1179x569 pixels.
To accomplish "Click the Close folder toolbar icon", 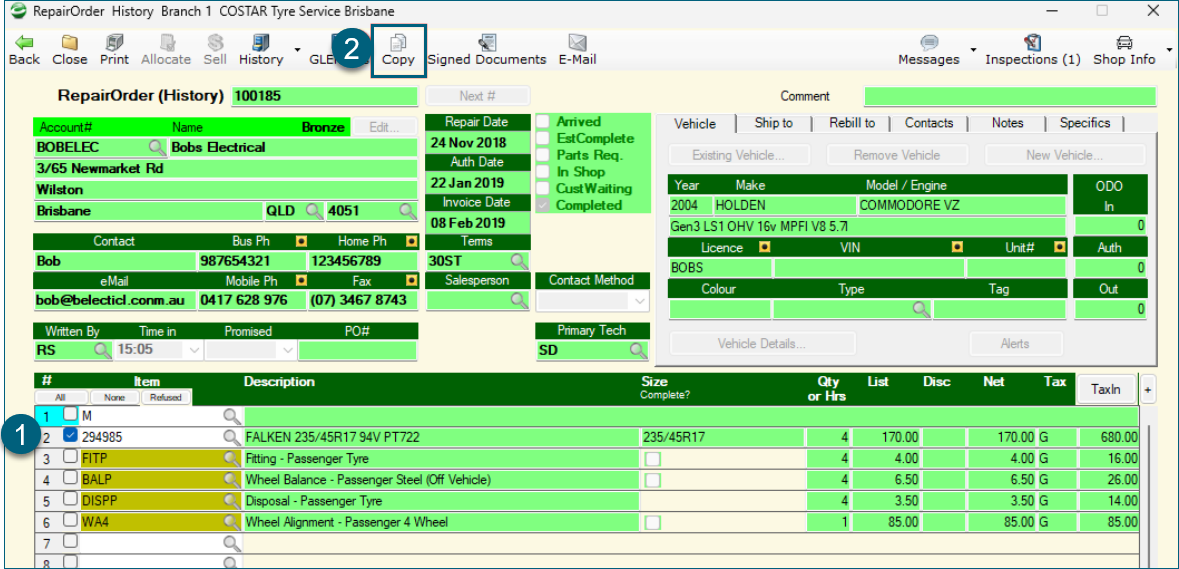I will click(x=70, y=43).
